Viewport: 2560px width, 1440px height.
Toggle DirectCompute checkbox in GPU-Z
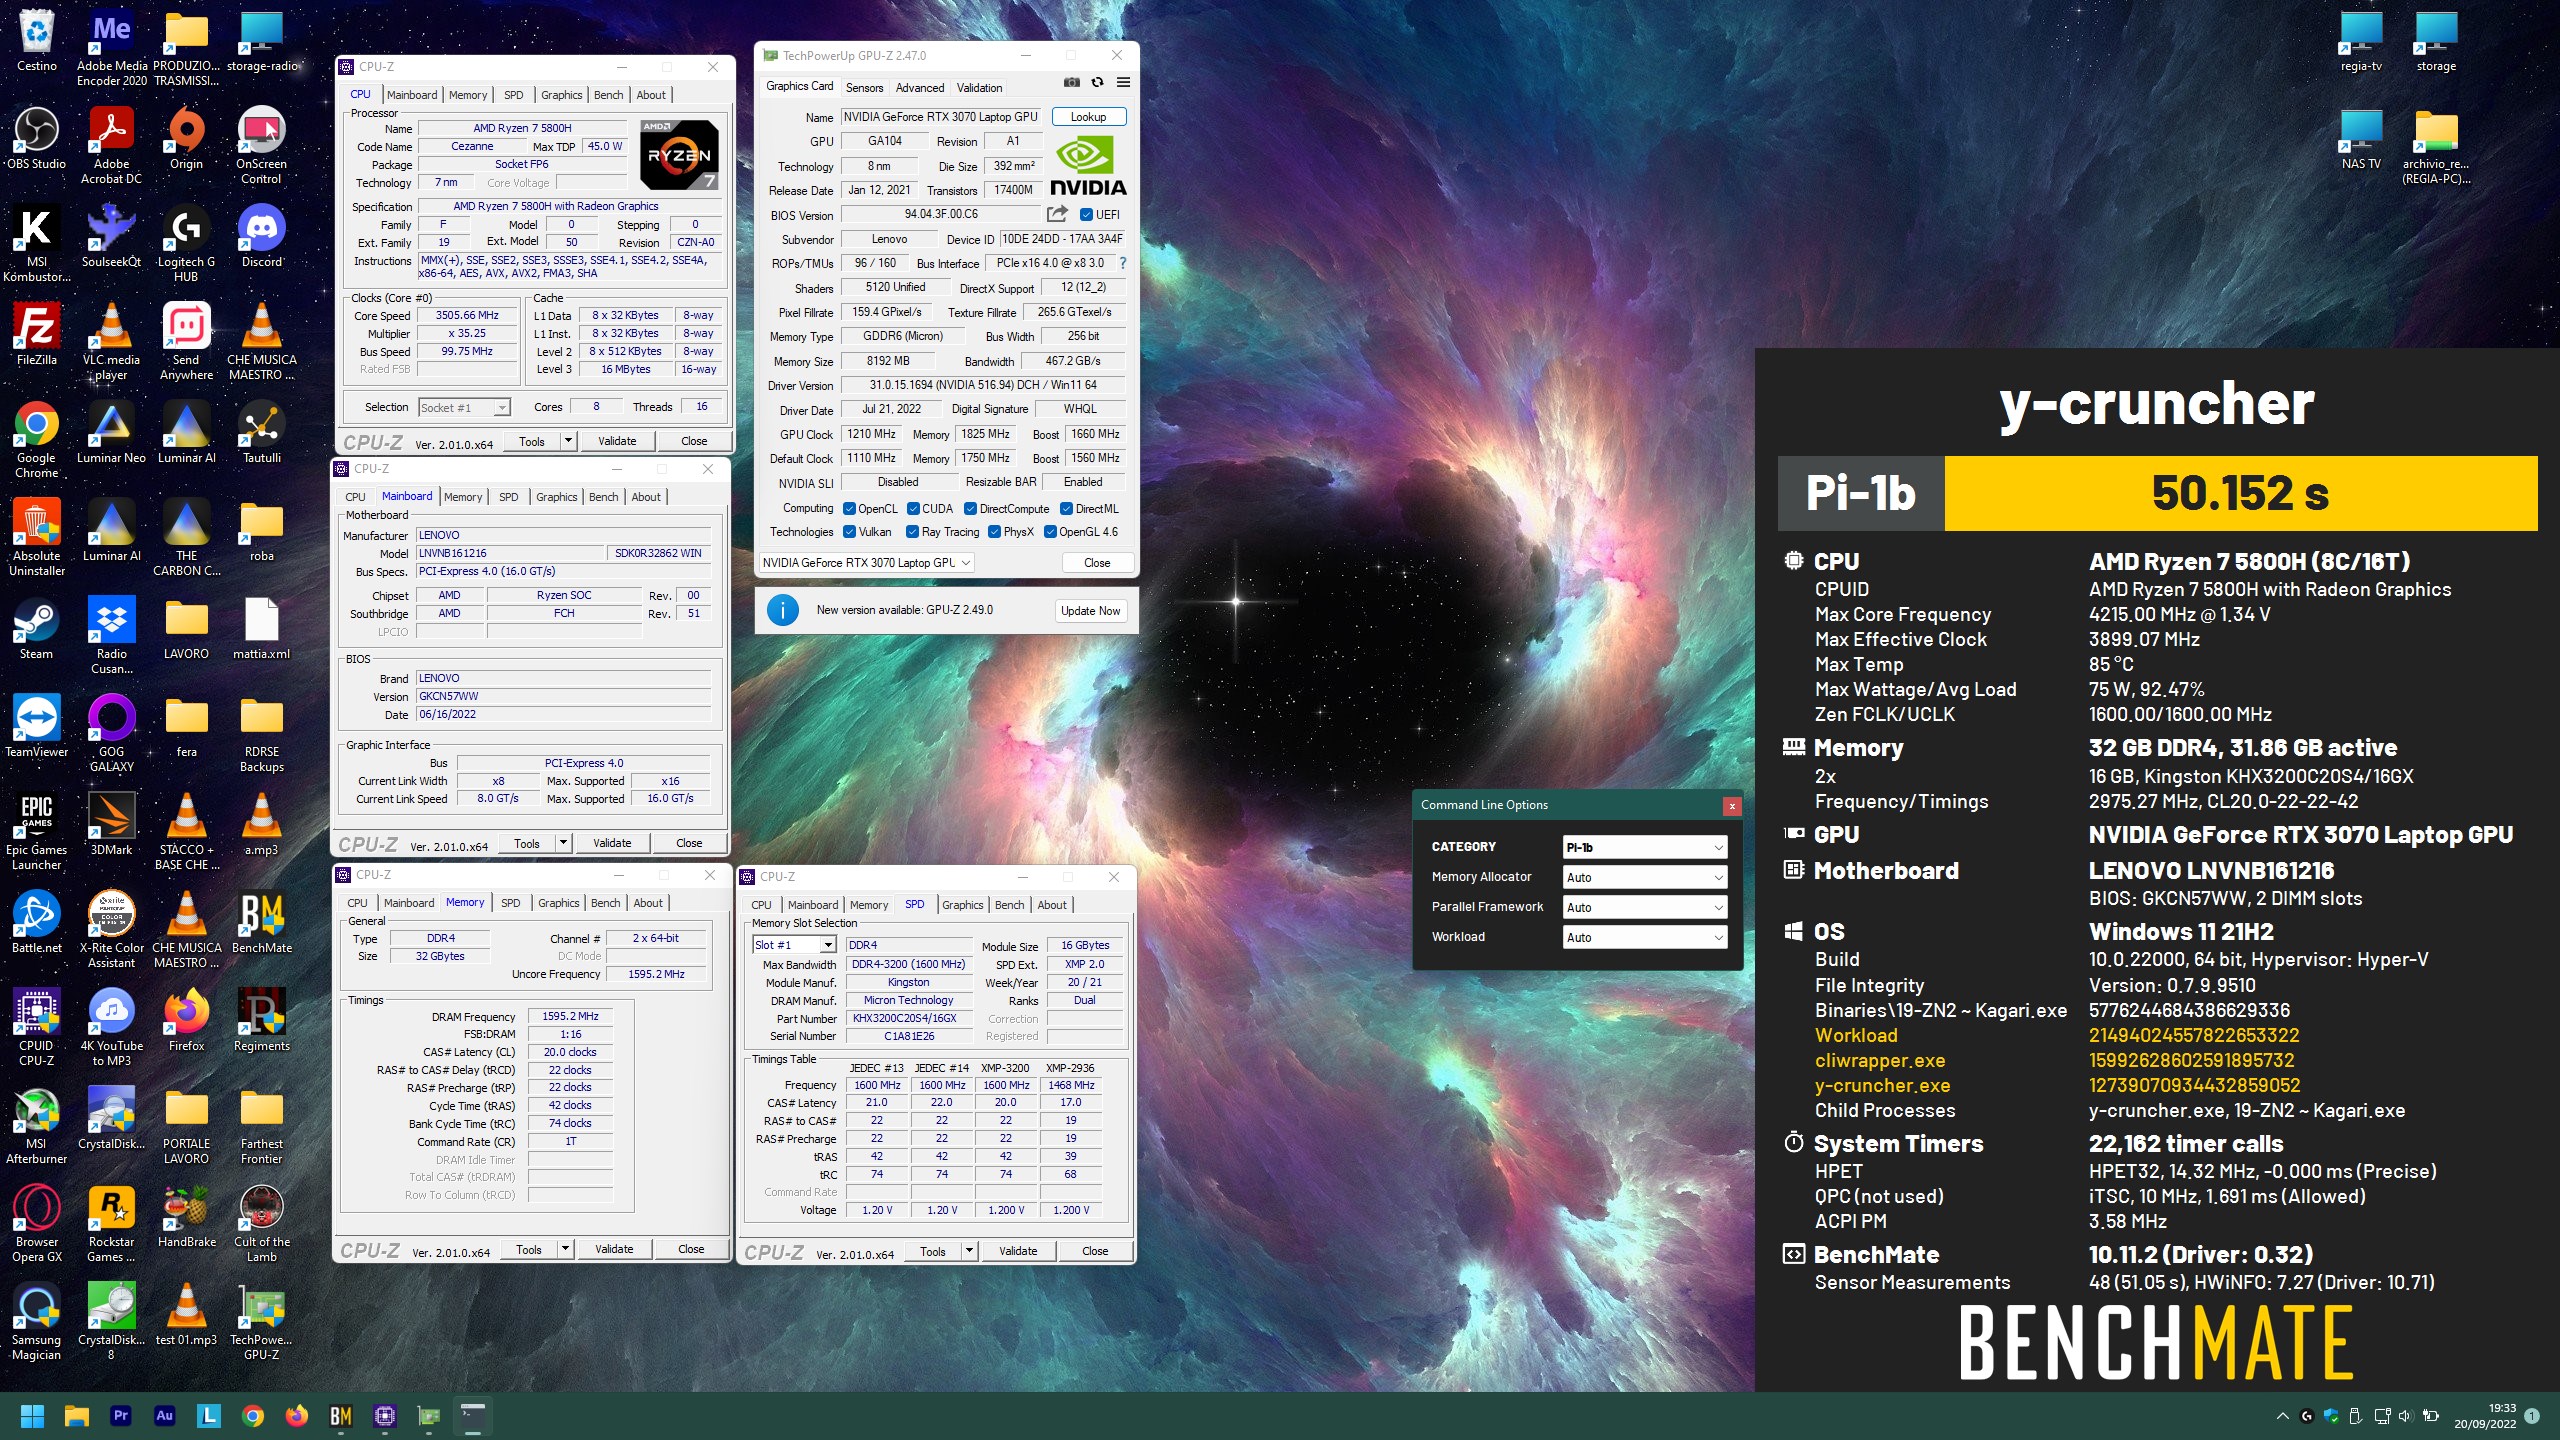[x=970, y=509]
